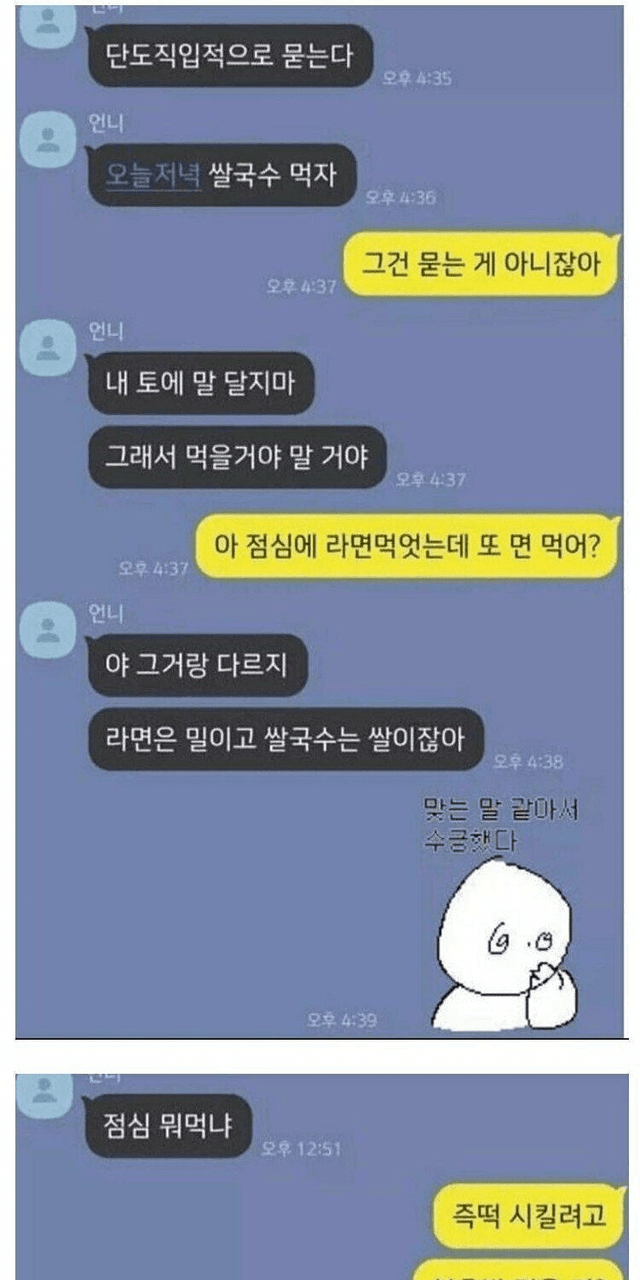Viewport: 640px width, 1280px height.
Task: Open the 오늘저녁 highlighted link
Action: point(154,175)
